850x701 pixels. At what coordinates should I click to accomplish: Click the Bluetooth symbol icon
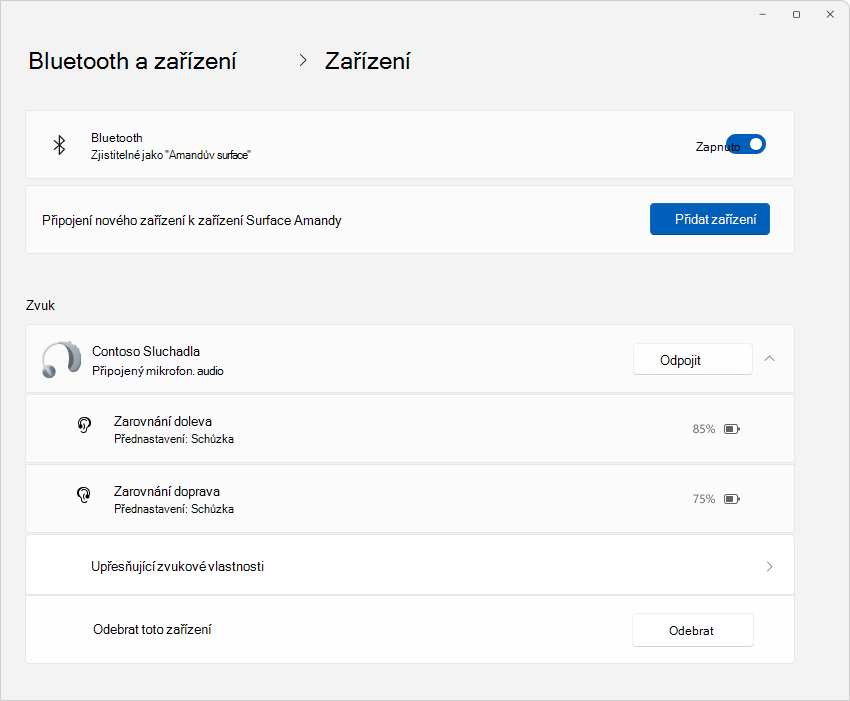59,145
